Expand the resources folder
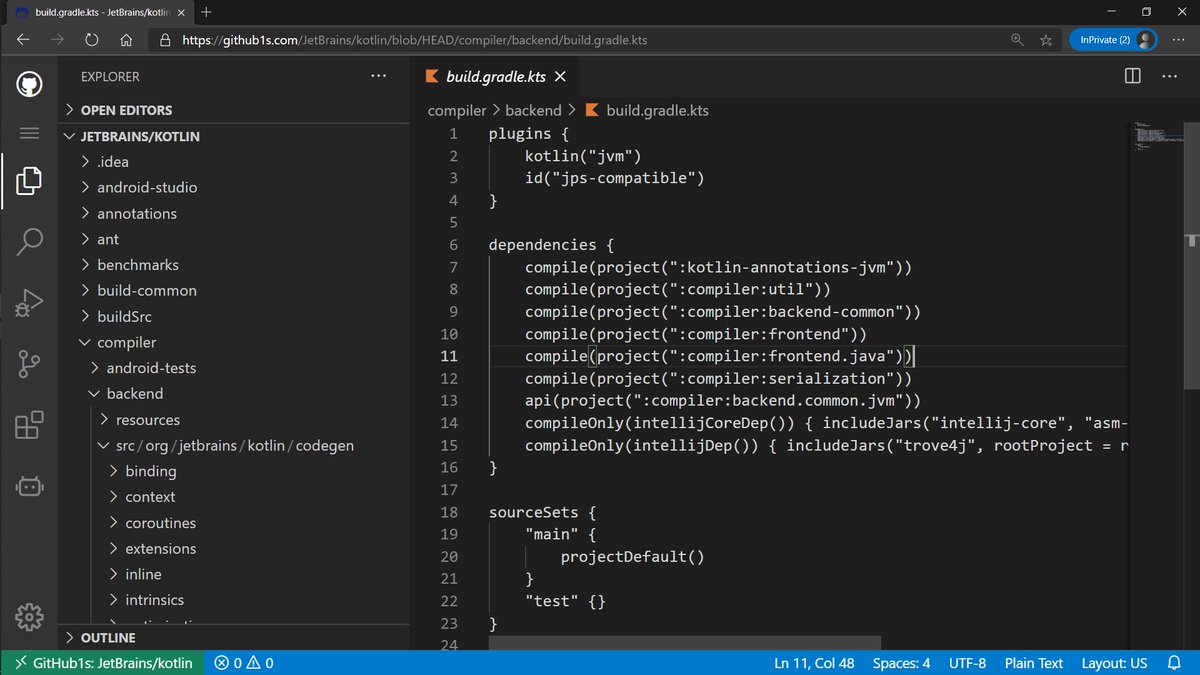1200x675 pixels. point(235,420)
